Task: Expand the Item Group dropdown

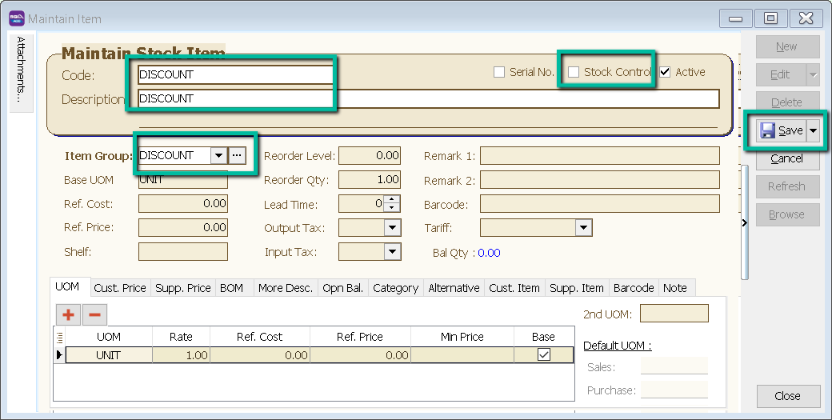Action: pos(217,156)
